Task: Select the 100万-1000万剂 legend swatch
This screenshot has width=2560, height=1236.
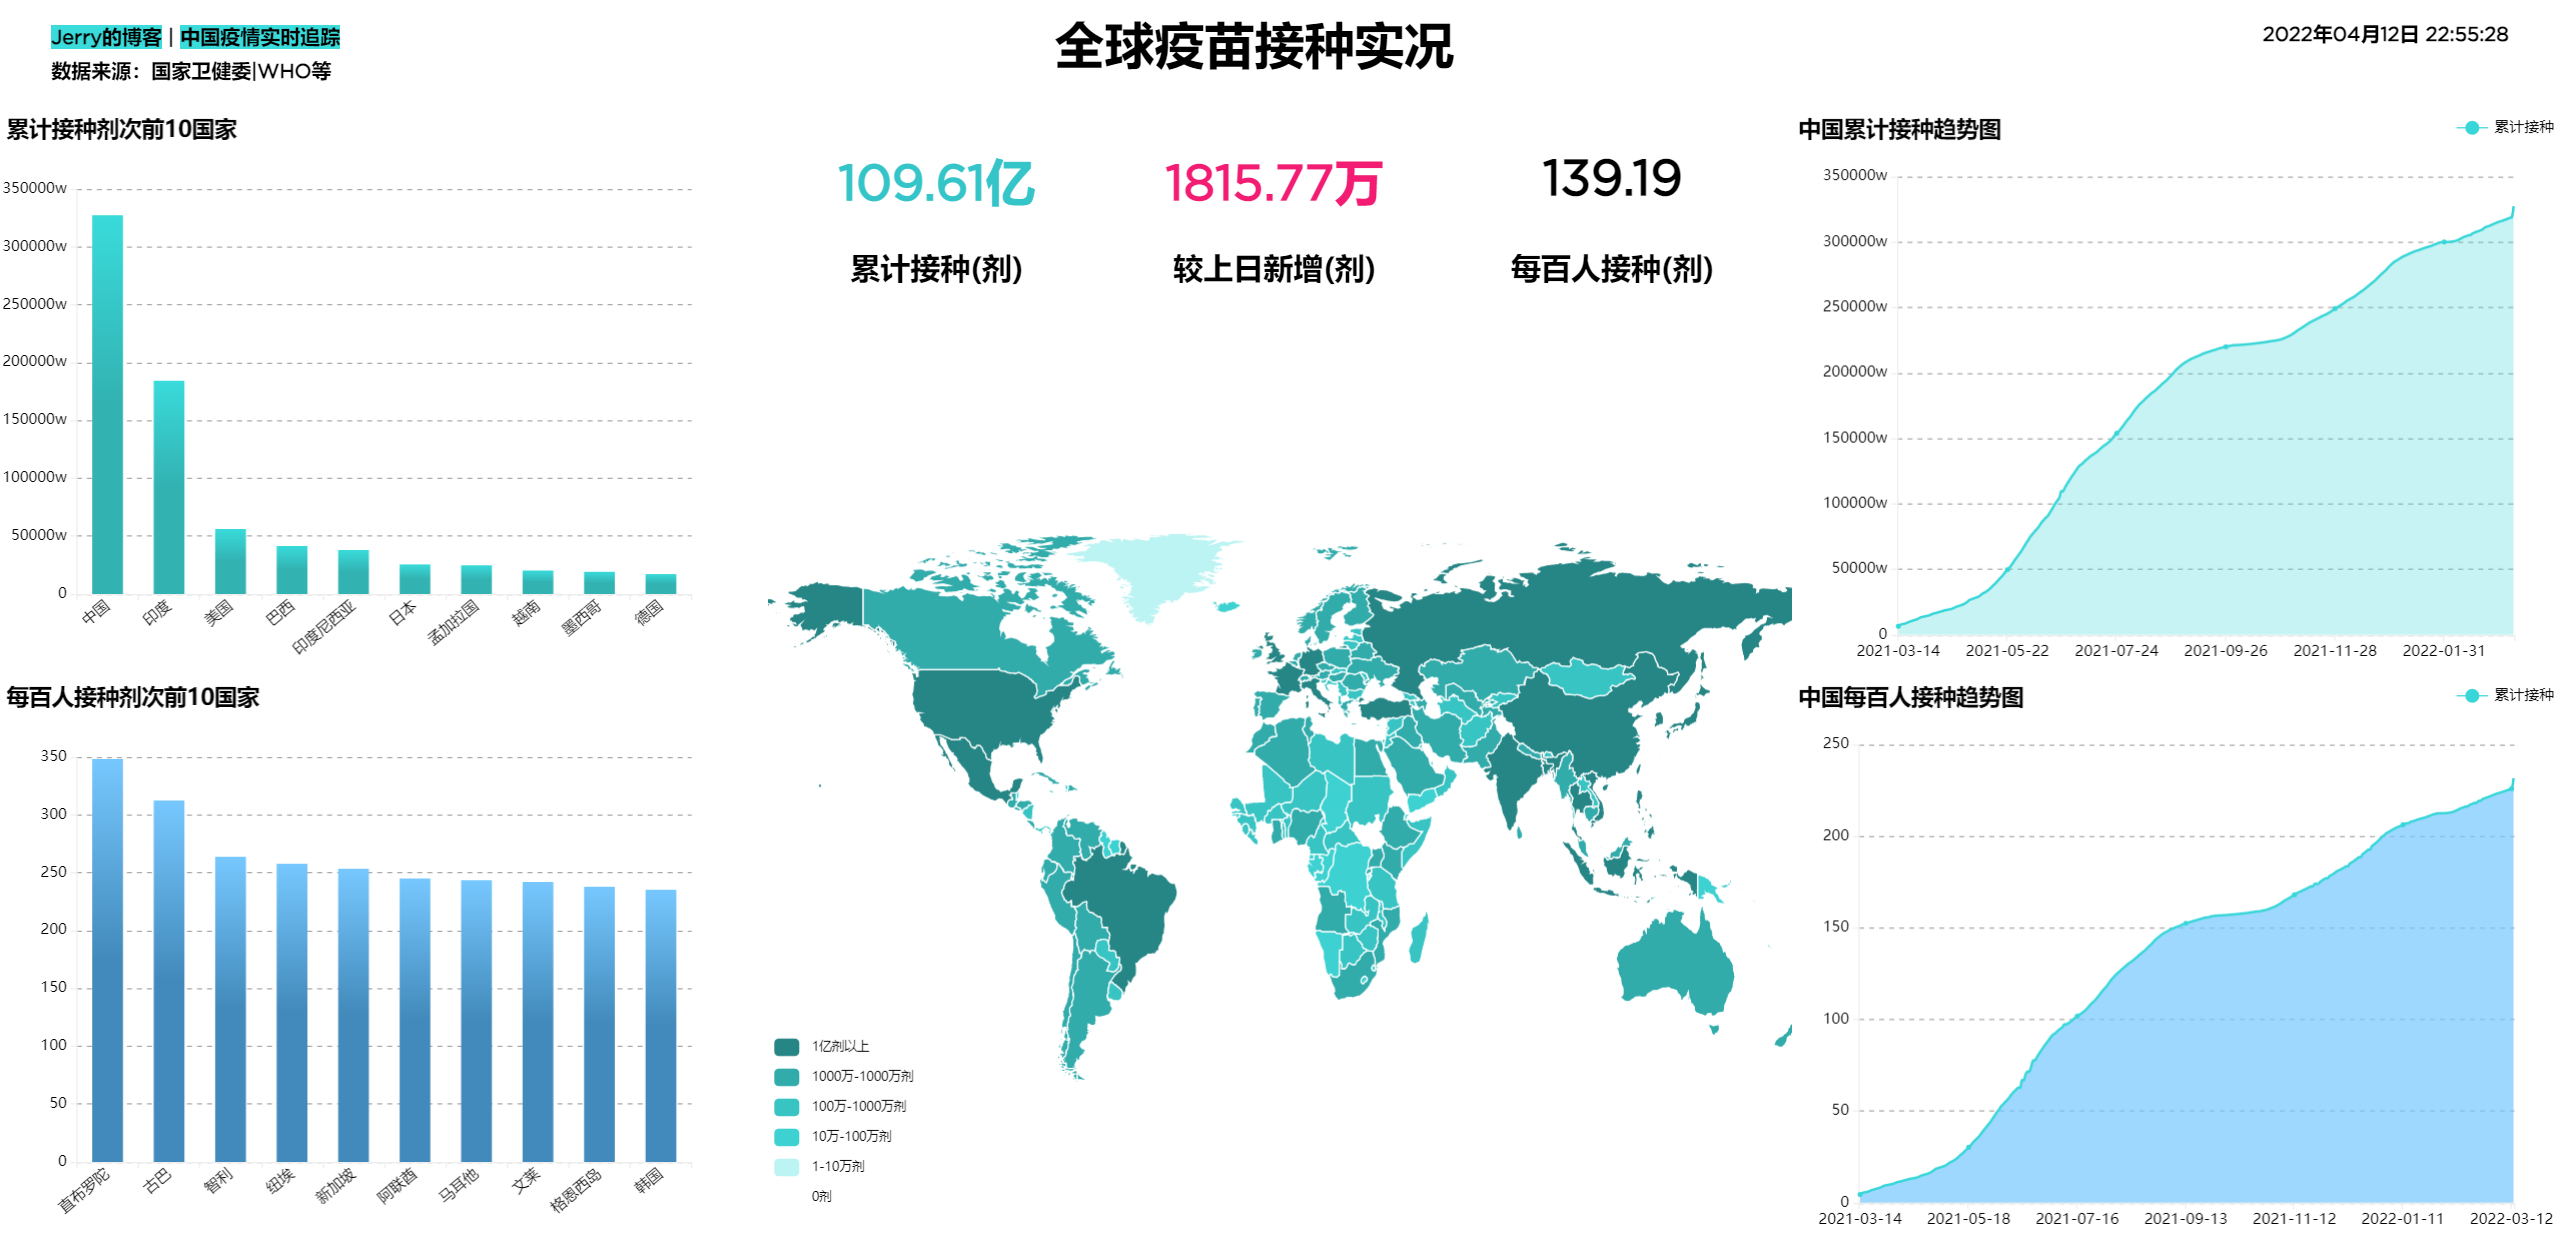Action: coord(786,1107)
